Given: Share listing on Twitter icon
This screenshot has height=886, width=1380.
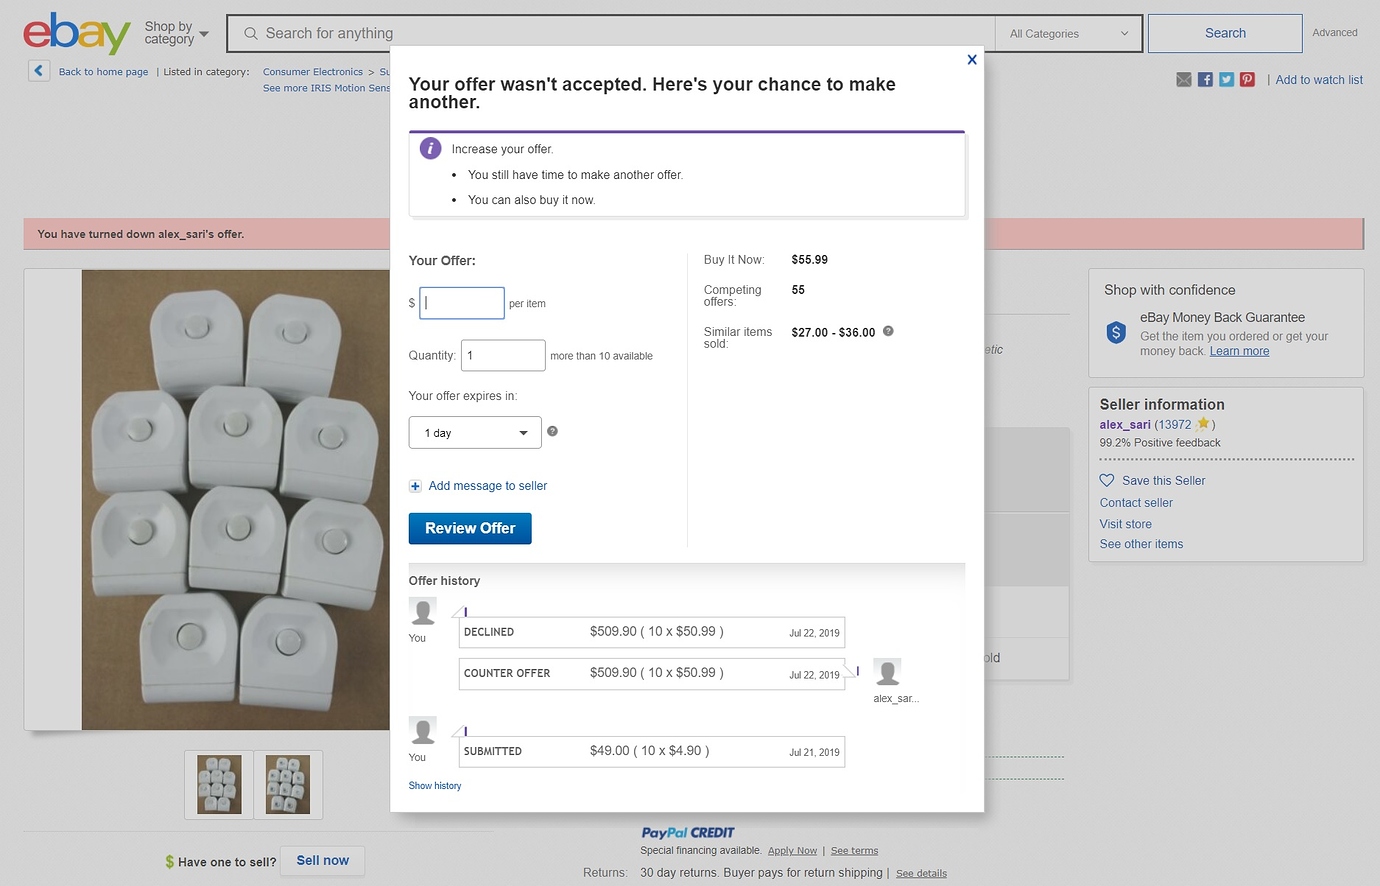Looking at the screenshot, I should [x=1226, y=80].
